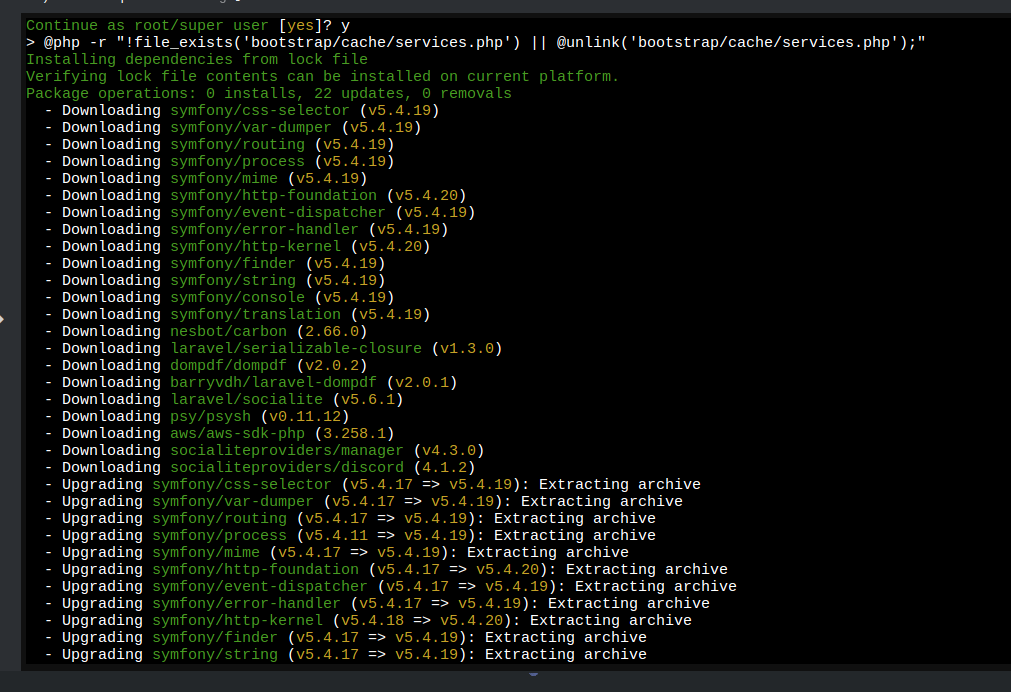Viewport: 1011px width, 692px height.
Task: Click the Upgrading symfony/event-dispatcher line
Action: [391, 586]
